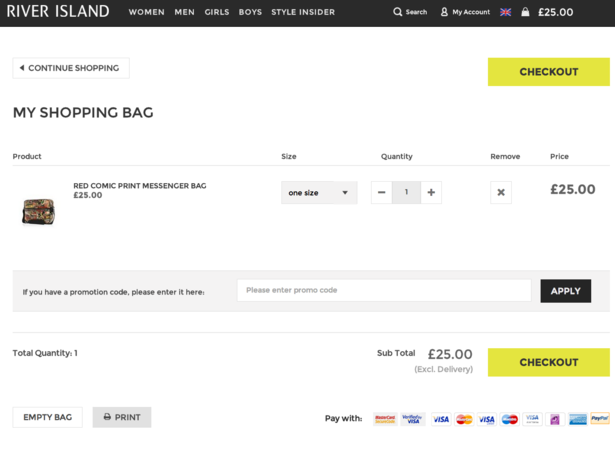Image resolution: width=615 pixels, height=454 pixels.
Task: Click the River Island logo
Action: pyautogui.click(x=58, y=11)
